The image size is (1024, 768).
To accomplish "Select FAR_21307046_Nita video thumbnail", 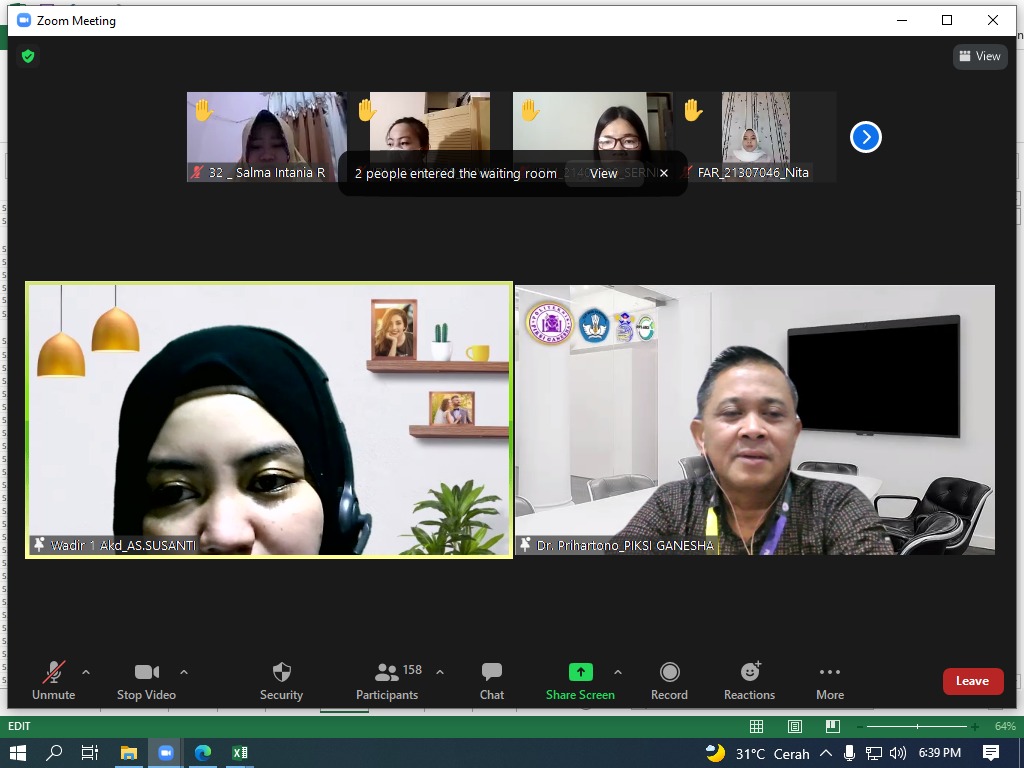I will 756,136.
